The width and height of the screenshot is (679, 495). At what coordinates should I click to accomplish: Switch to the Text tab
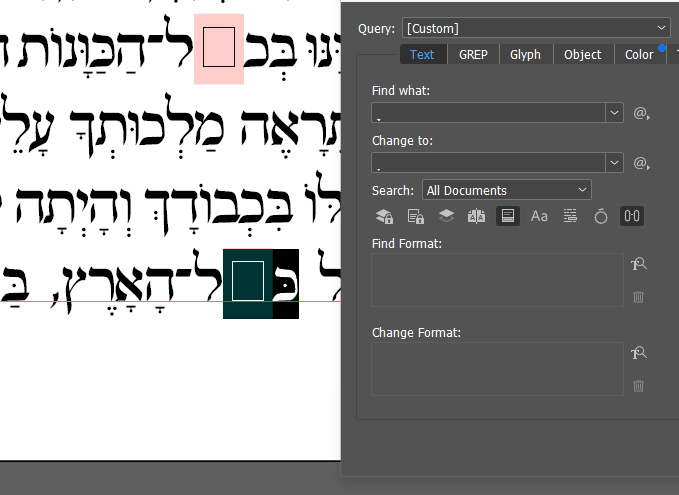coord(422,55)
